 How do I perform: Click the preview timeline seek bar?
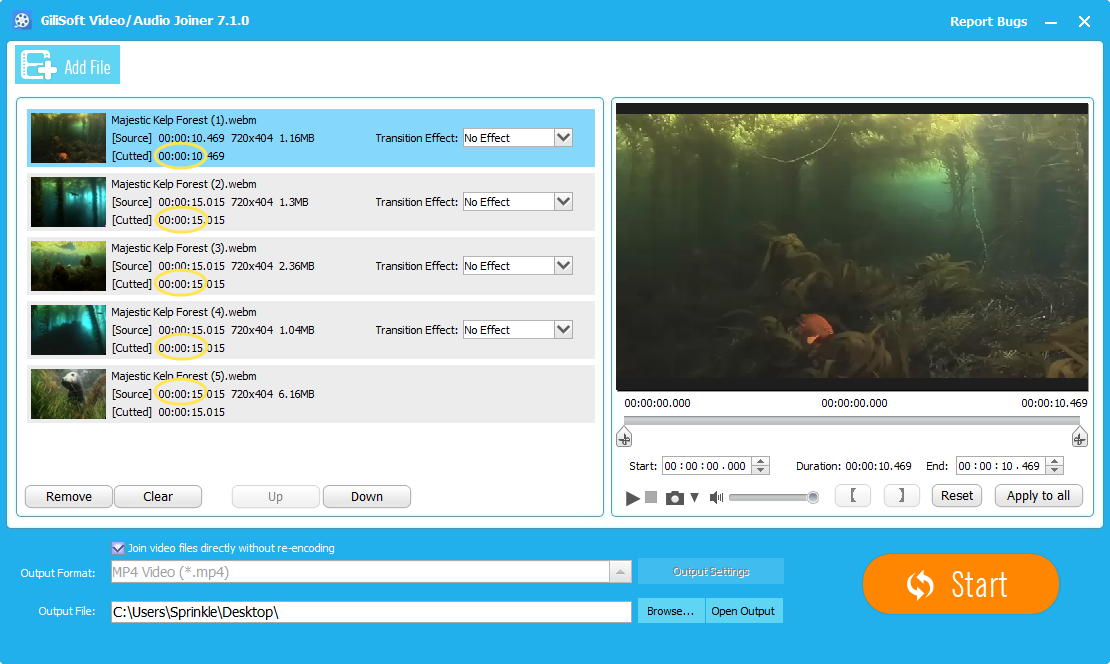(852, 420)
